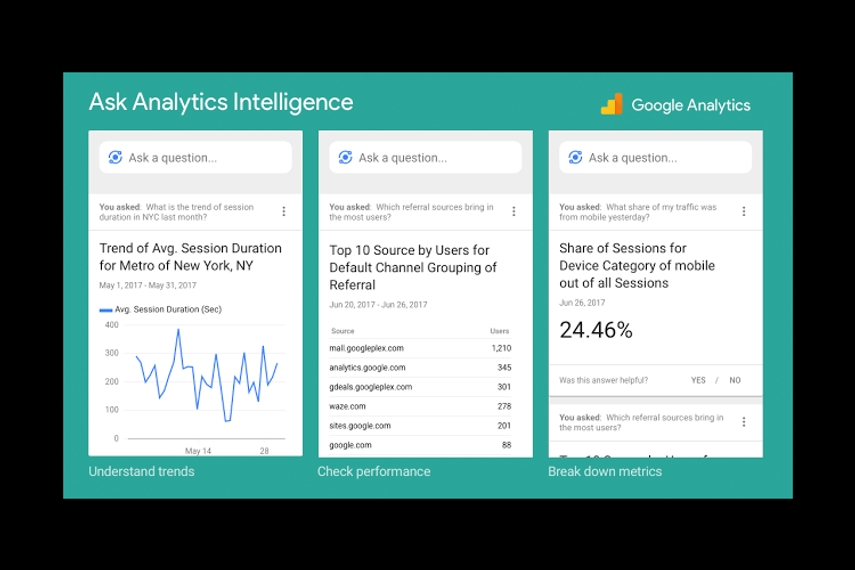This screenshot has height=570, width=855.
Task: Open three-dot menu on bottom-right referral card
Action: 744,422
